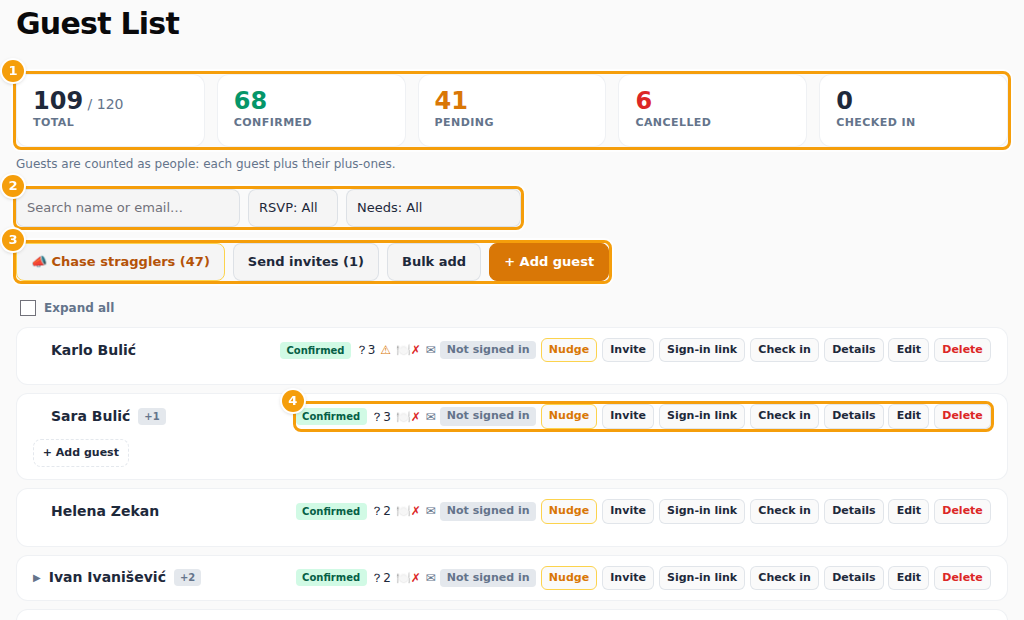
Task: Click the megaphone icon on Chase stragglers
Action: click(x=39, y=261)
